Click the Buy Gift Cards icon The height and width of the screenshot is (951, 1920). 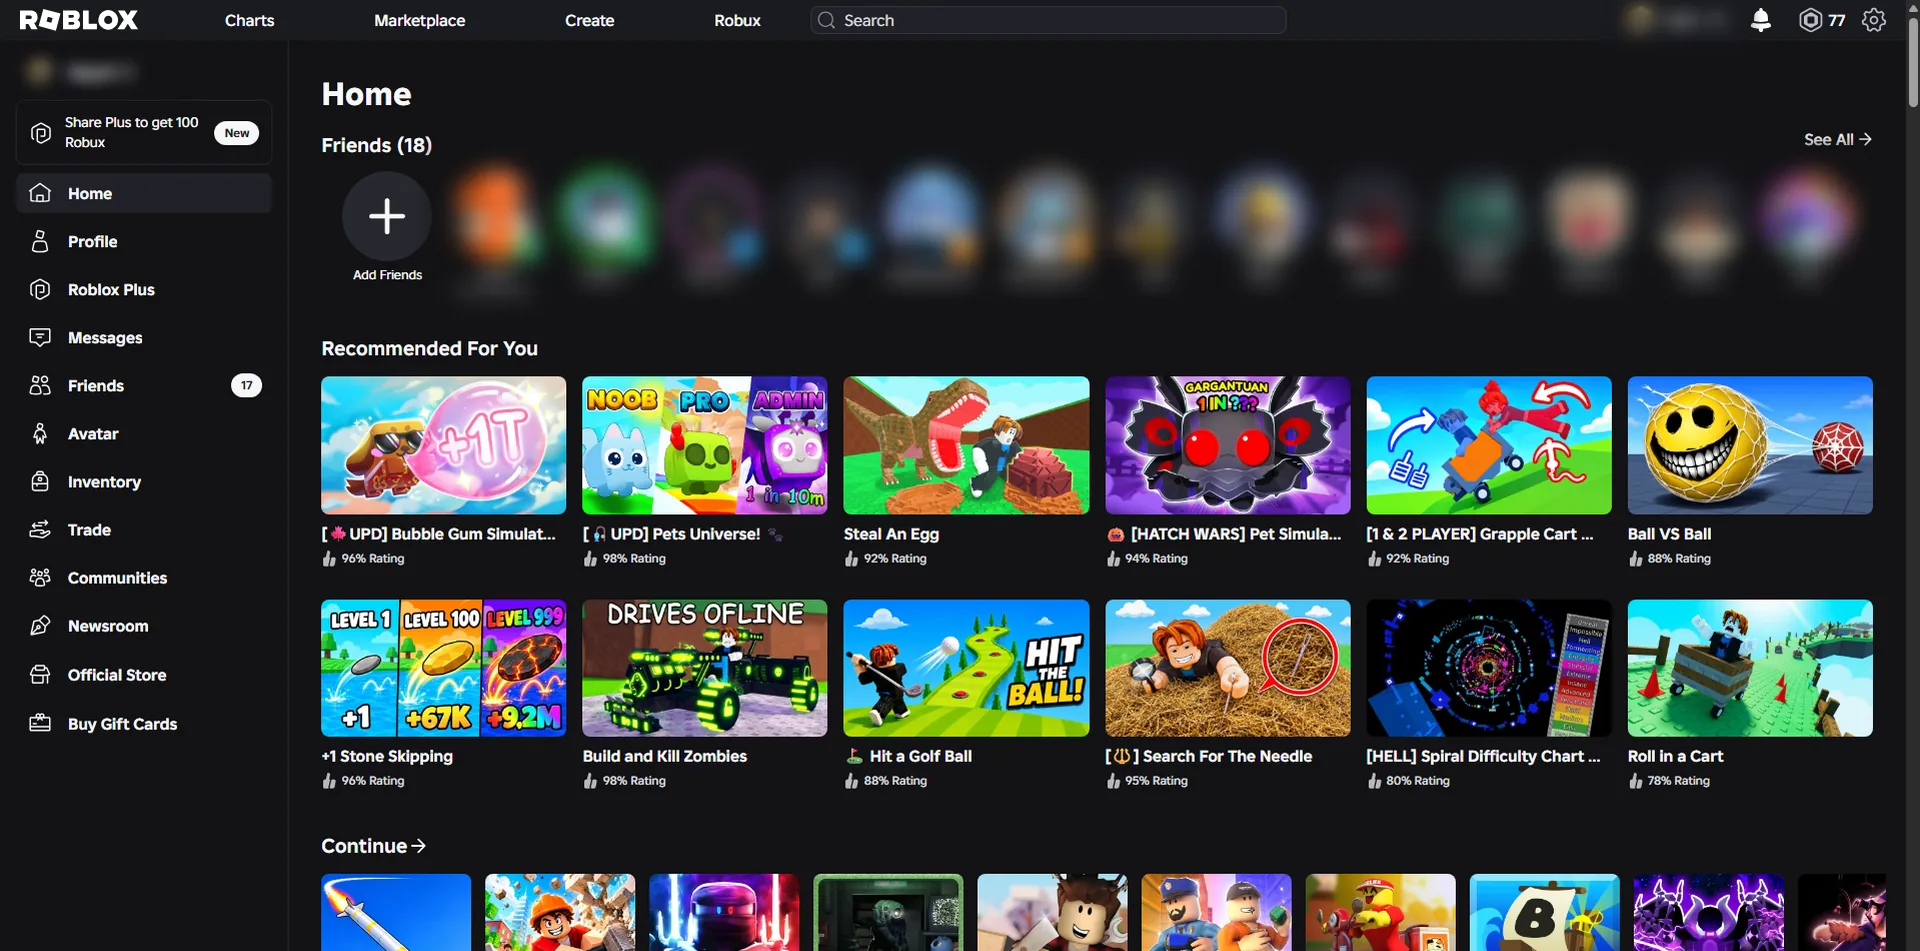coord(40,723)
